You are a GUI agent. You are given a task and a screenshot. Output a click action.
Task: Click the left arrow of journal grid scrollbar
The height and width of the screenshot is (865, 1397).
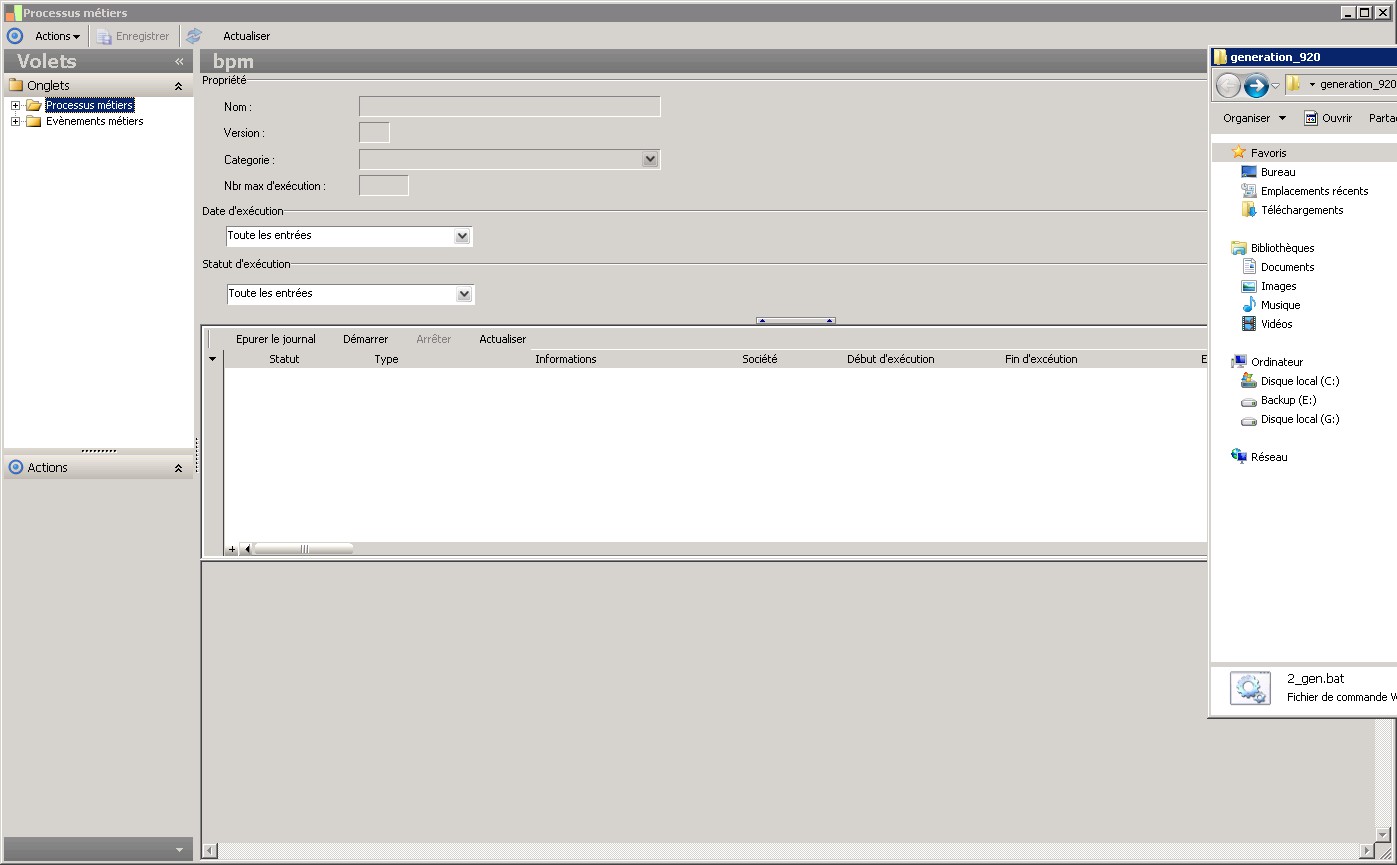pyautogui.click(x=247, y=549)
